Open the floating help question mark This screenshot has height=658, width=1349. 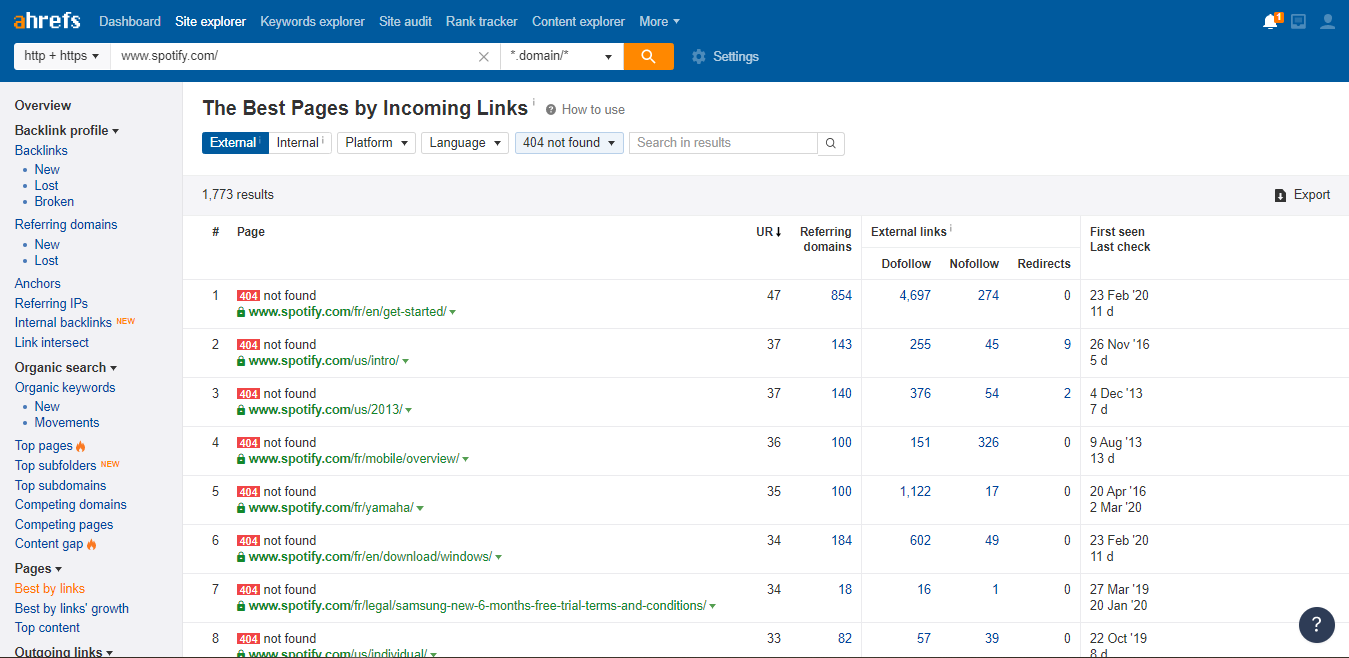(x=1316, y=625)
